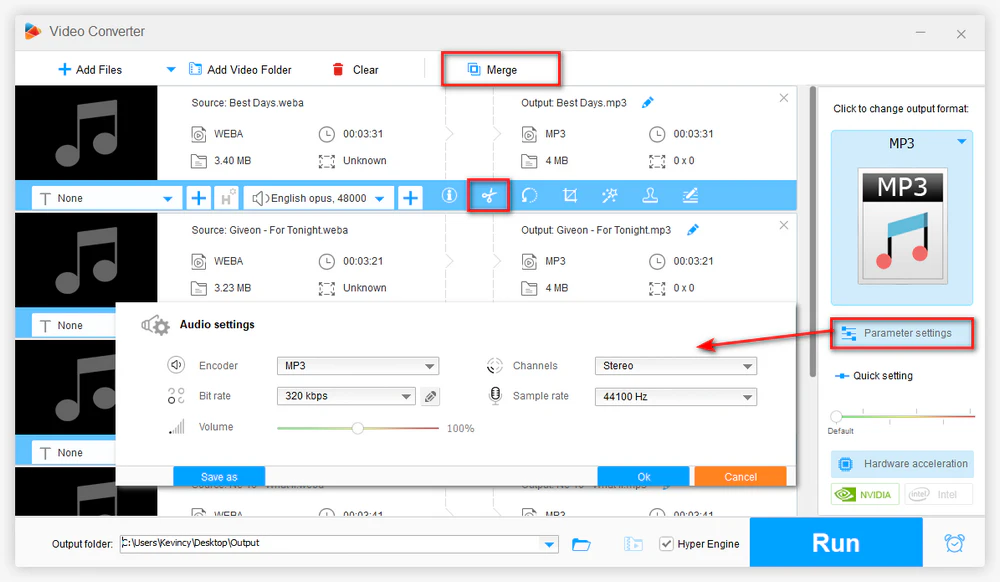Click the Intel acceleration button

point(938,494)
